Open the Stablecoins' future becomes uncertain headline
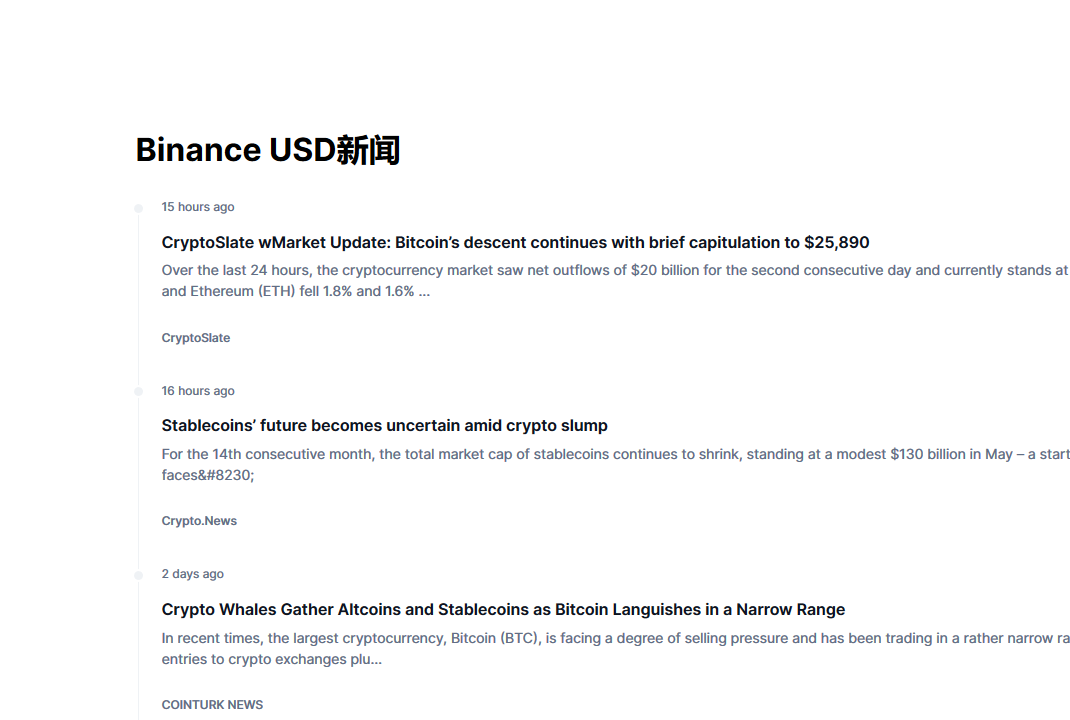 384,426
